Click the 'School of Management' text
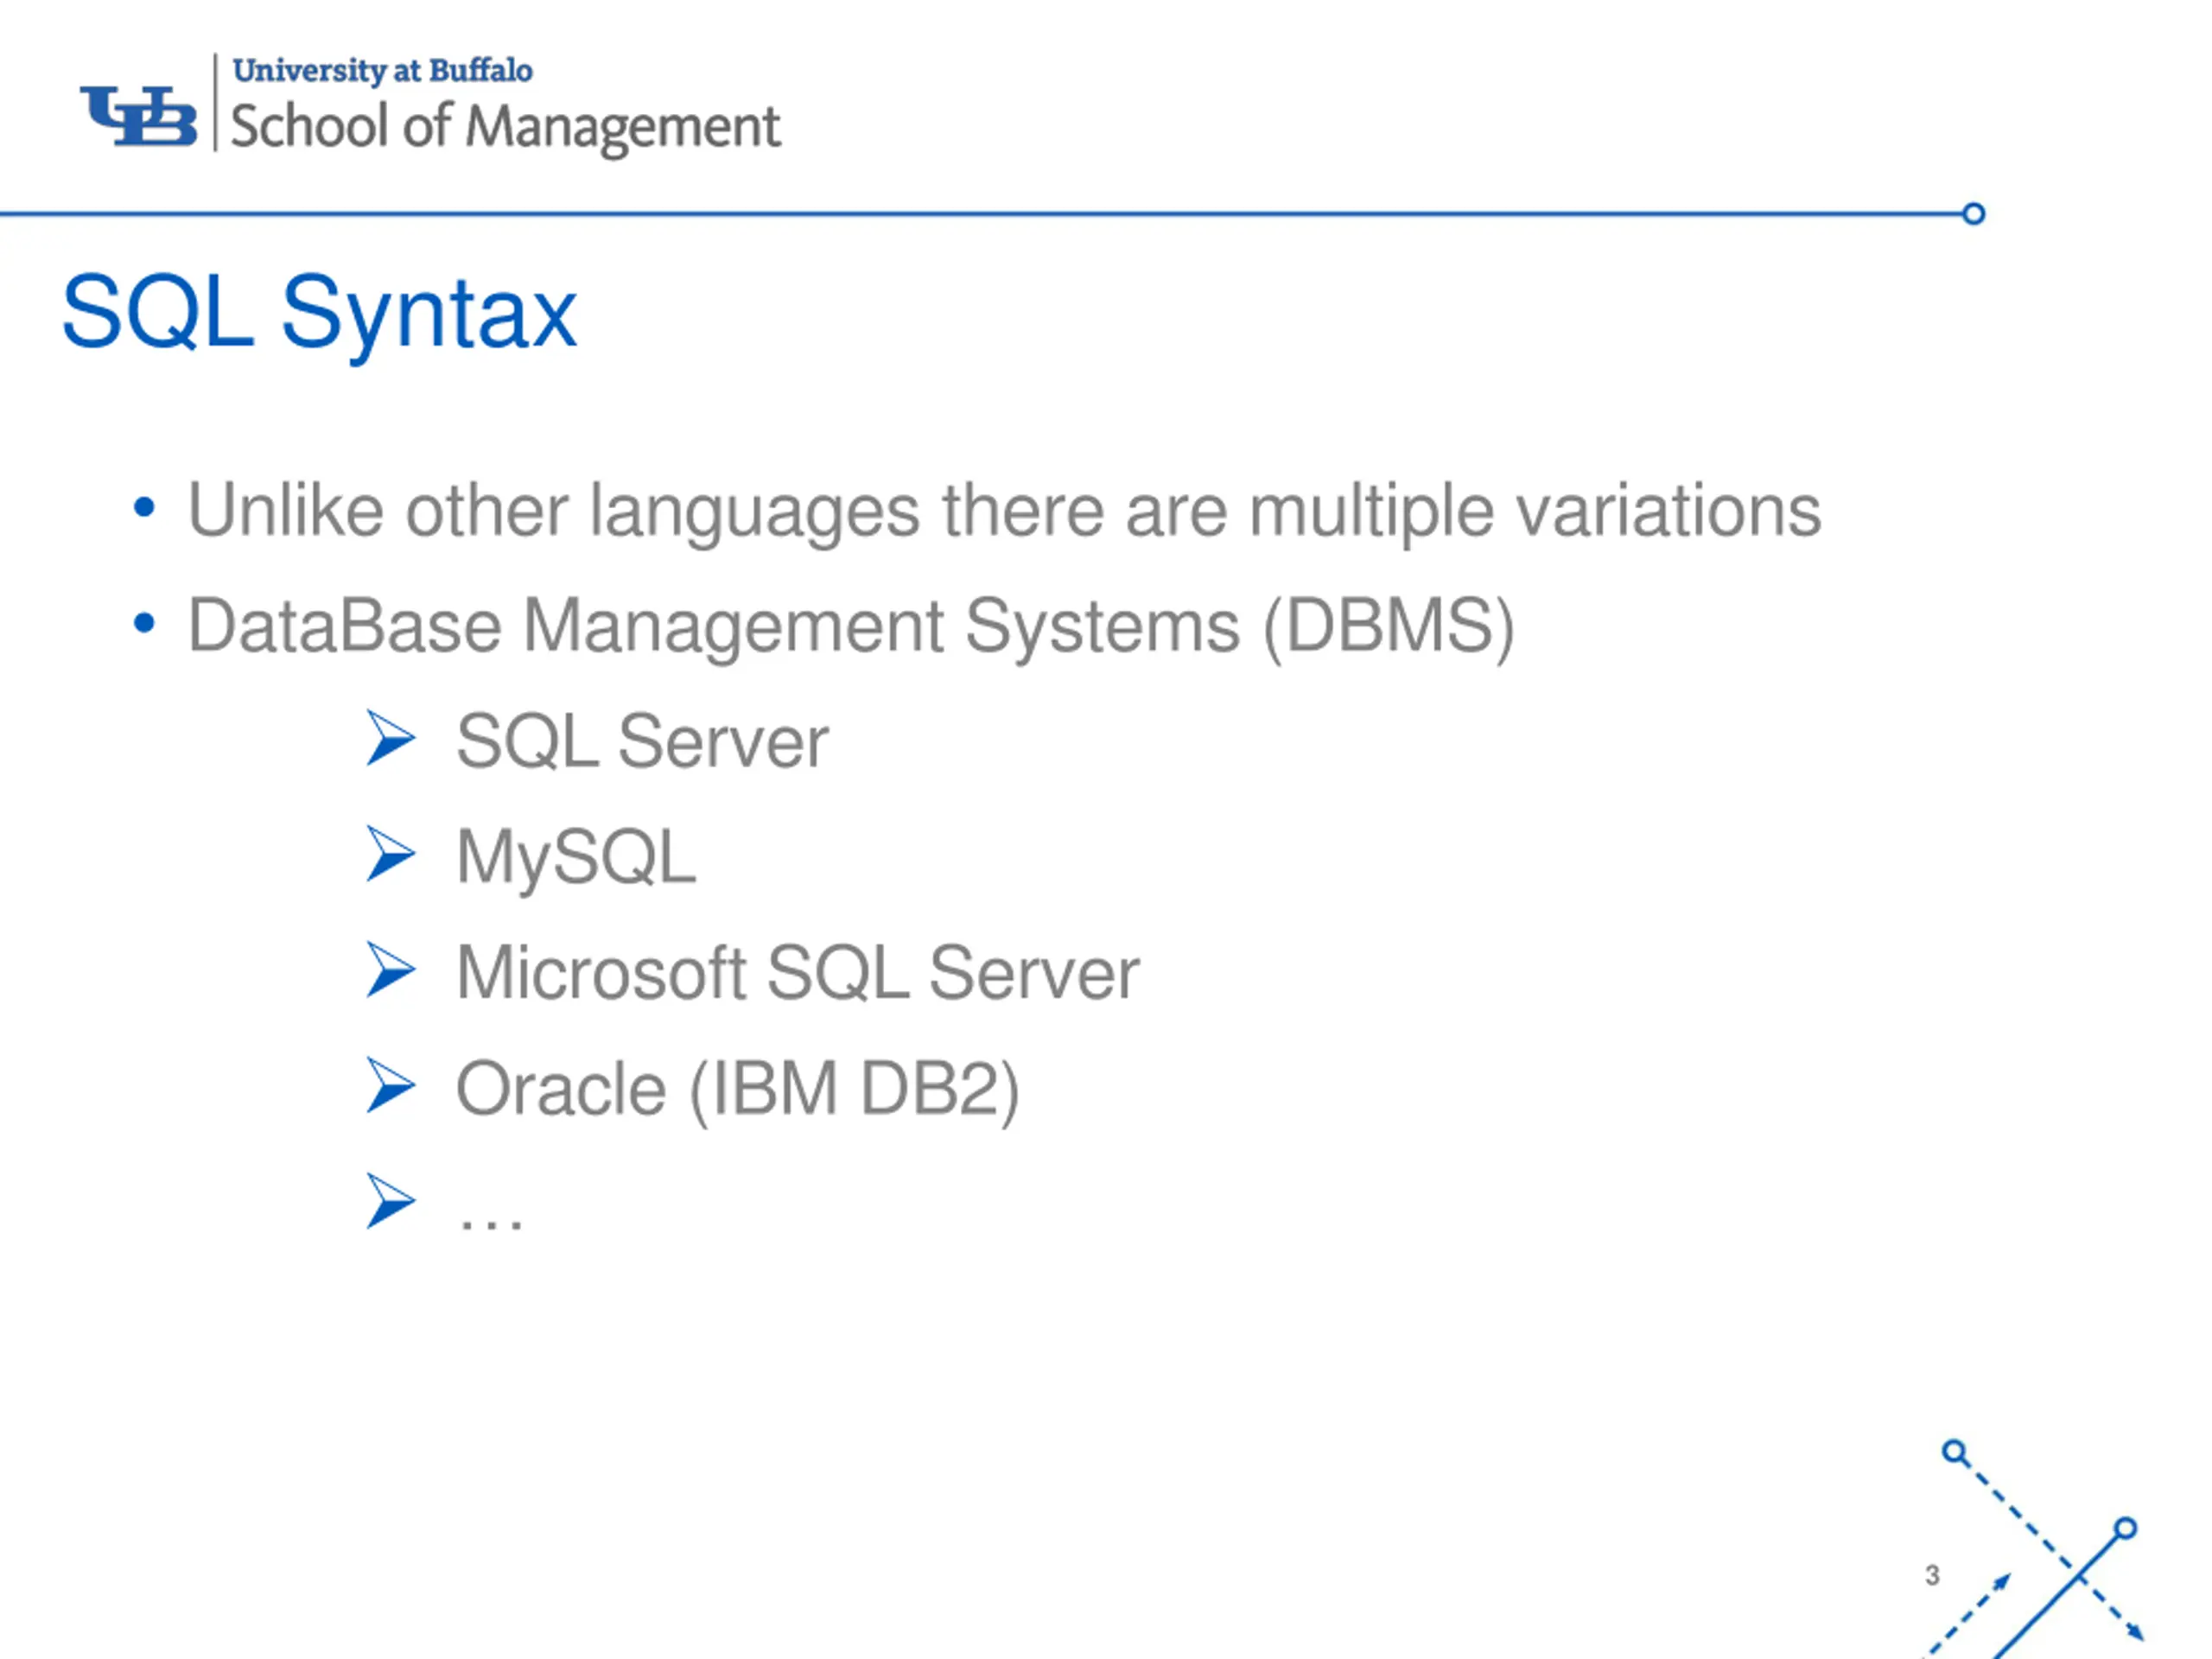Viewport: 2212px width, 1659px height. tap(505, 129)
